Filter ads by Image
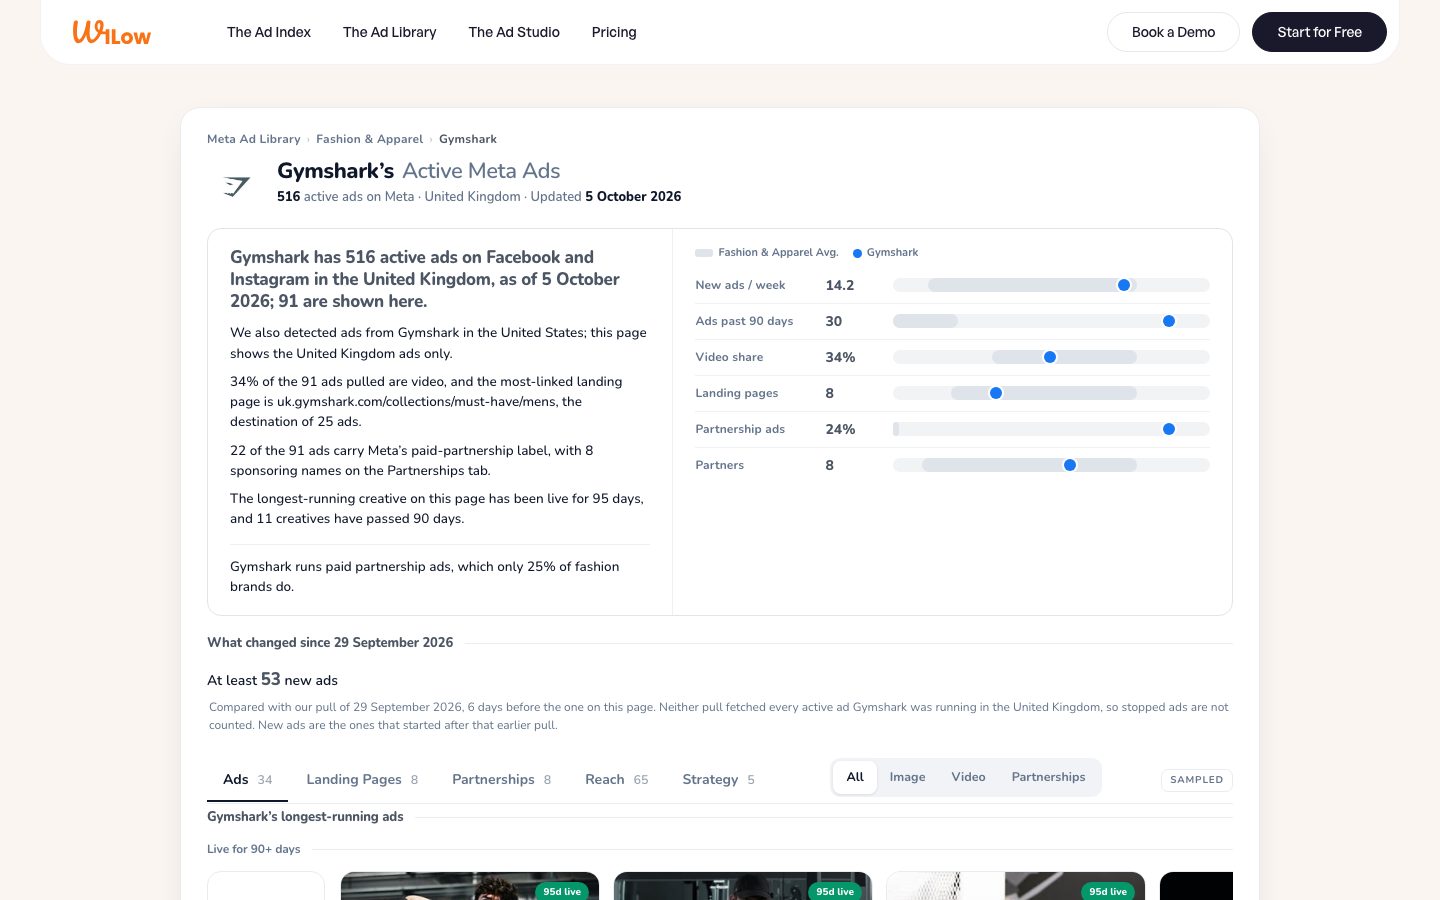The height and width of the screenshot is (900, 1440). (x=908, y=777)
